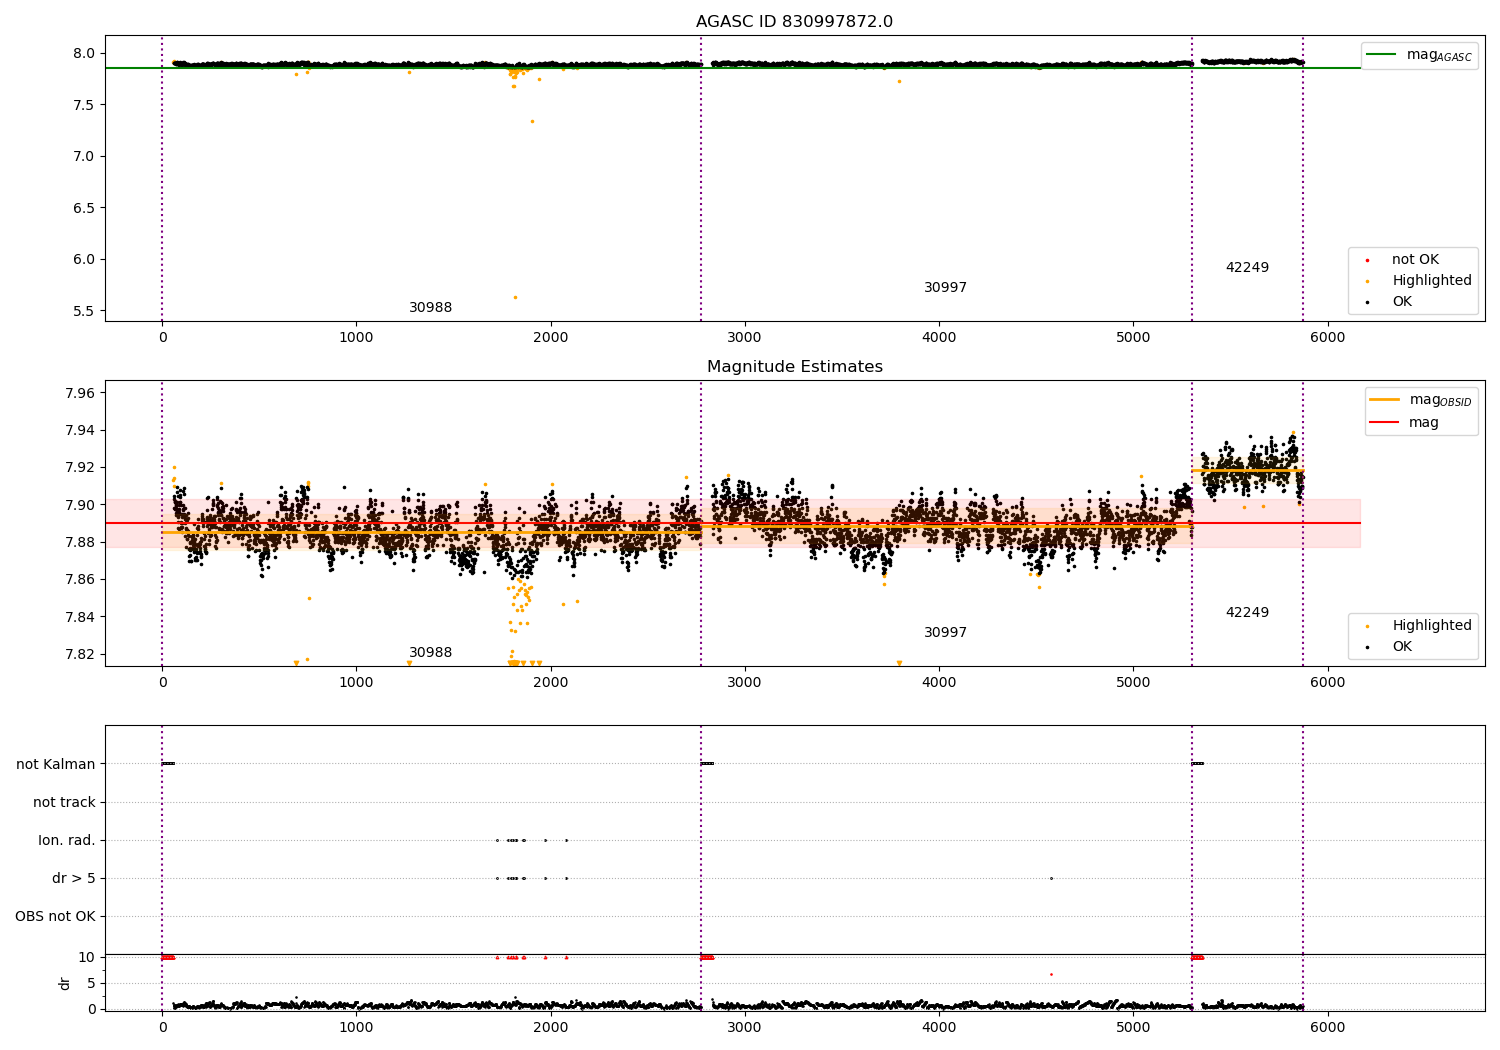The height and width of the screenshot is (1050, 1500).
Task: Click y-tick "7.86" on the middle plot
Action: 79,580
